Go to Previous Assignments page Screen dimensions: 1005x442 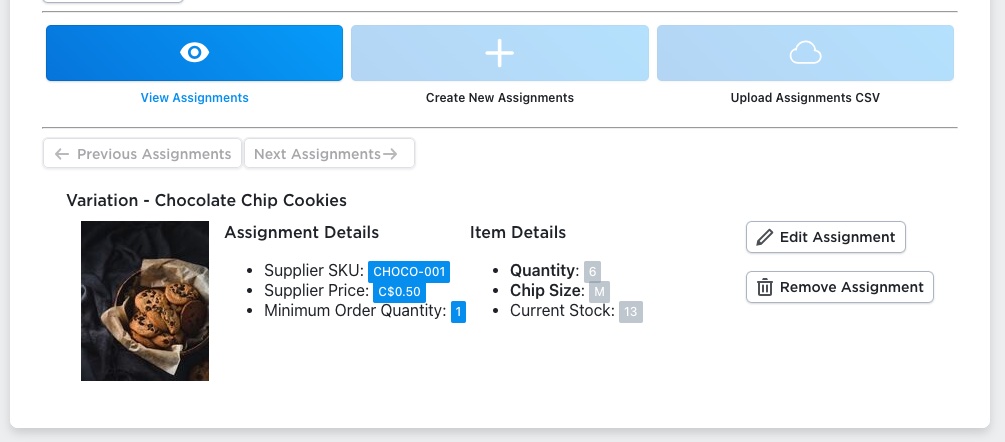pos(142,154)
